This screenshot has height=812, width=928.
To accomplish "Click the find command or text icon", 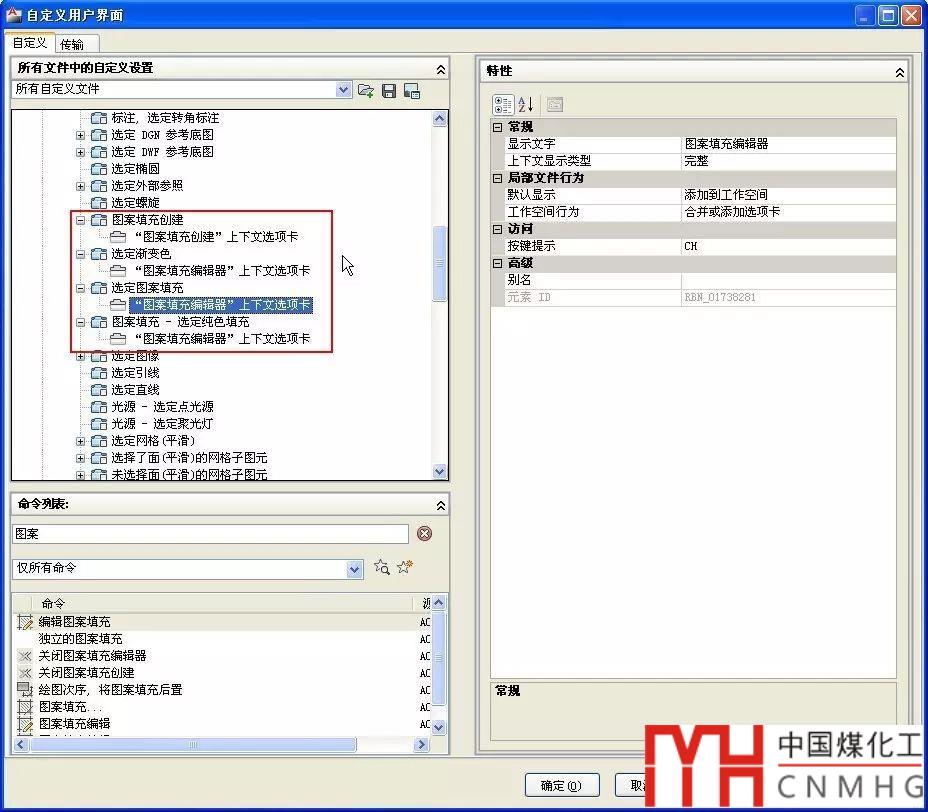I will [x=382, y=567].
